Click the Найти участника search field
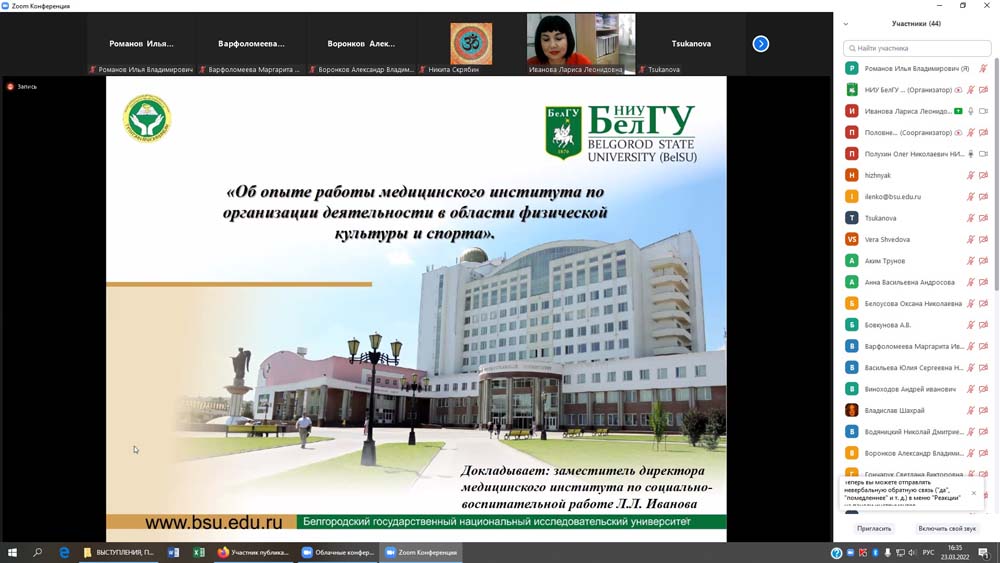This screenshot has width=1000, height=563. pyautogui.click(x=917, y=48)
